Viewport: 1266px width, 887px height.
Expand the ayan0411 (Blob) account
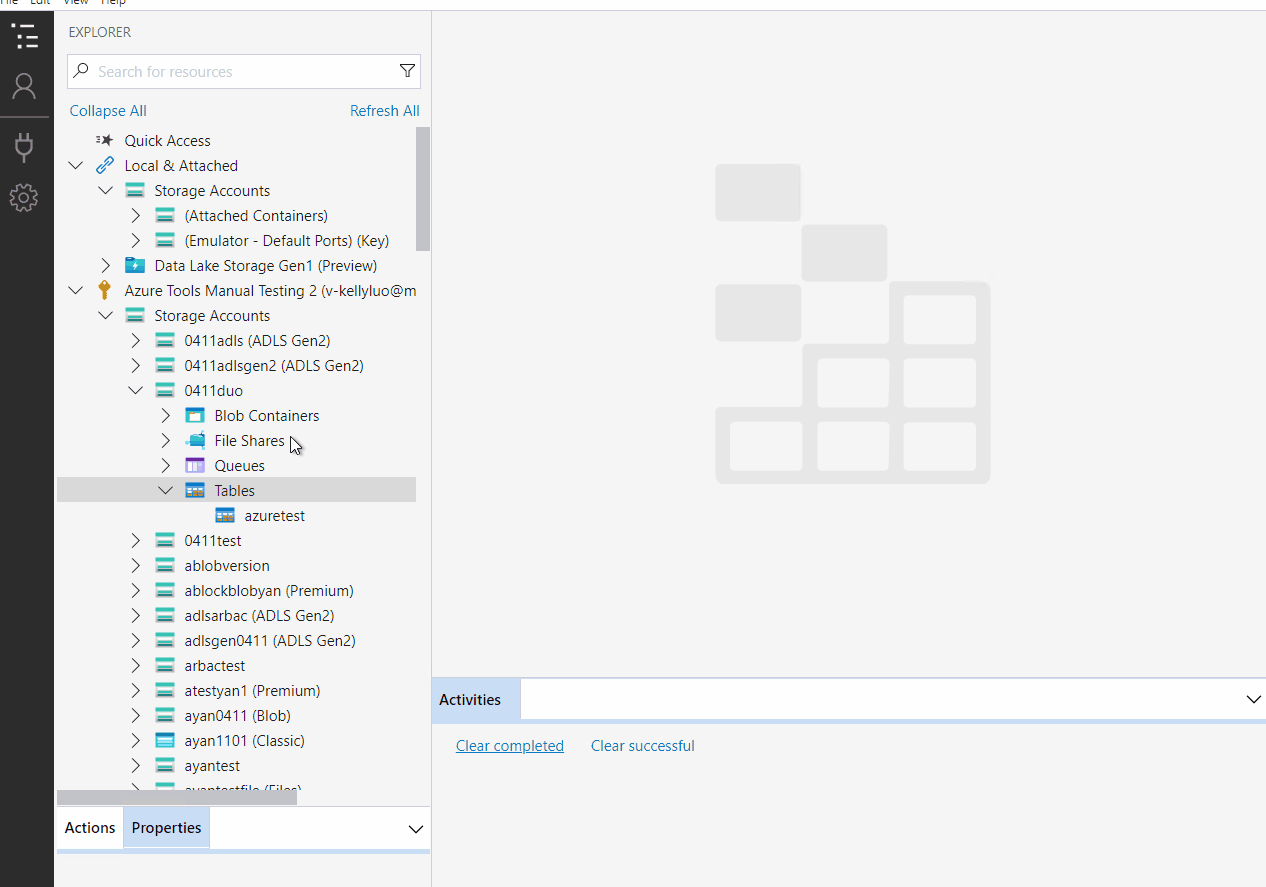coord(136,716)
